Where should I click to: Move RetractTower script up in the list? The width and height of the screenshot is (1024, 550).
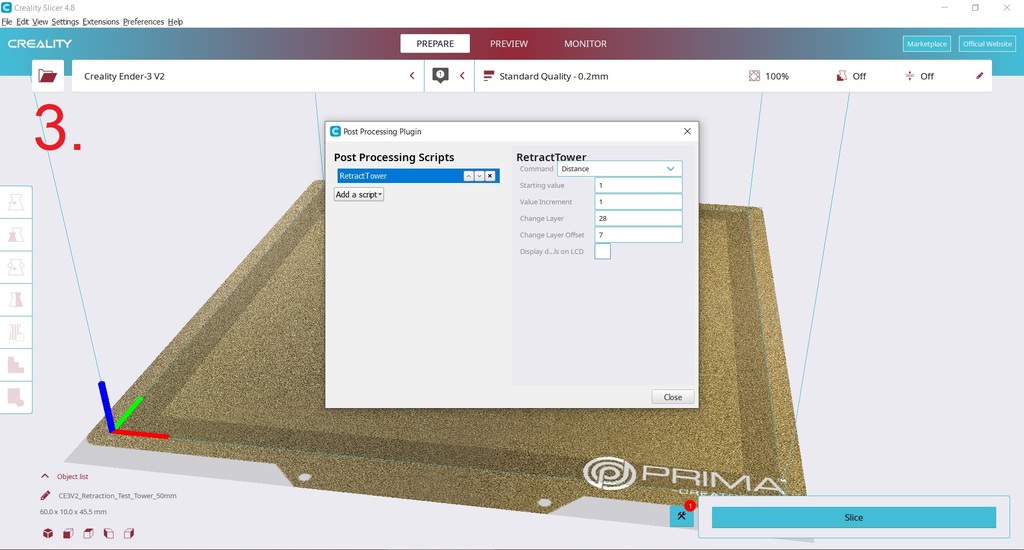coord(468,176)
